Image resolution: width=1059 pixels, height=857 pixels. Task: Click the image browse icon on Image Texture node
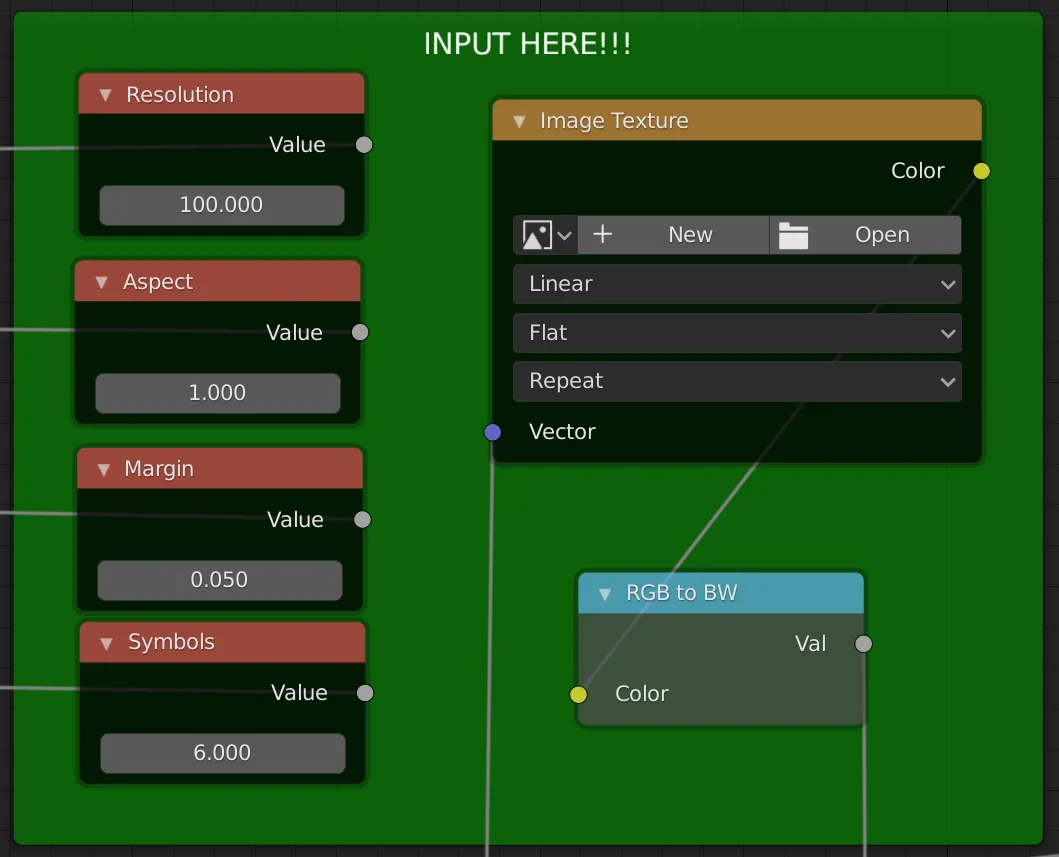538,235
